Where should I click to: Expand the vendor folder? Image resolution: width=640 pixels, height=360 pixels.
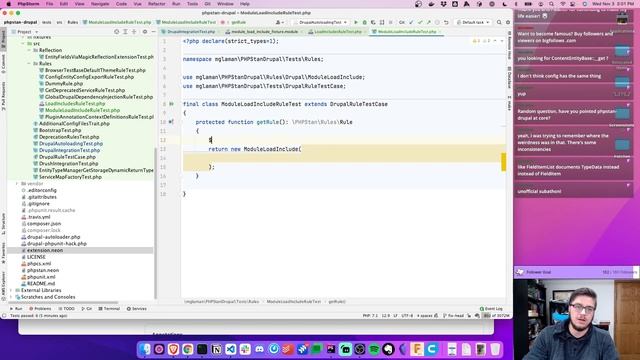pos(17,184)
